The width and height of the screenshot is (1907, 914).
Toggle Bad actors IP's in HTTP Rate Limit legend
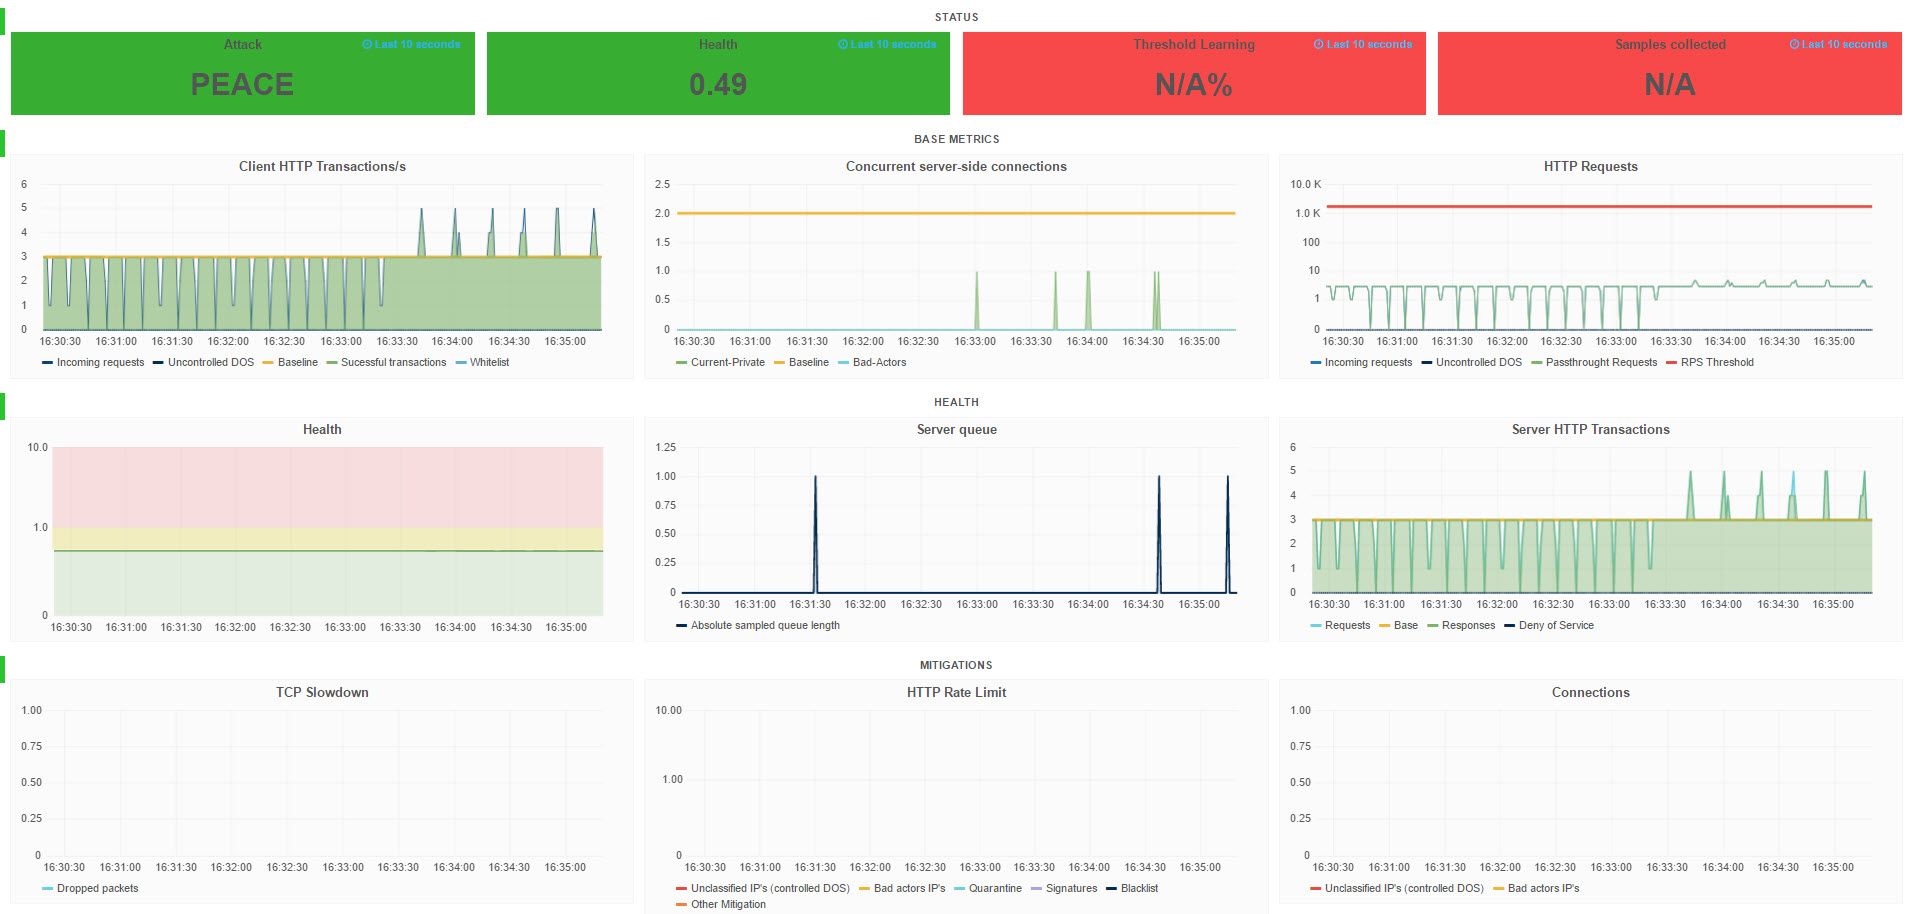point(909,889)
